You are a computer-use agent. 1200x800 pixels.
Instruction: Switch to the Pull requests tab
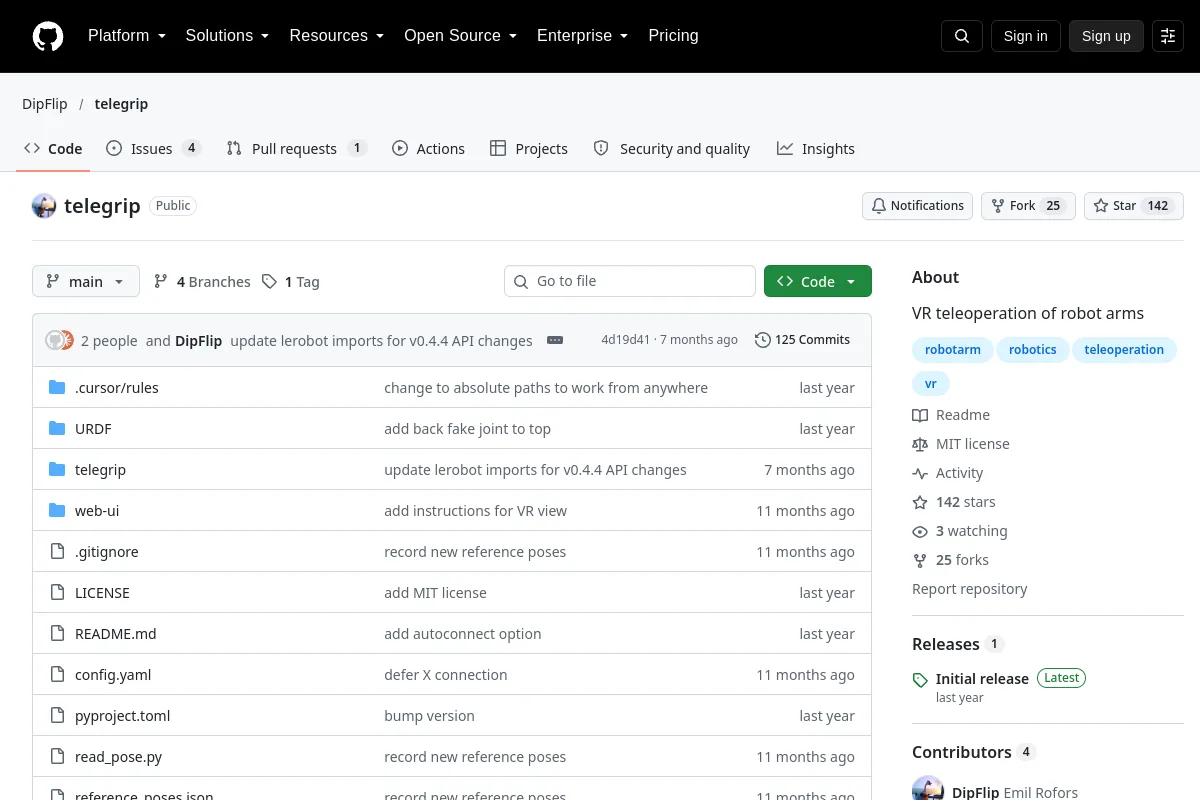tap(296, 148)
